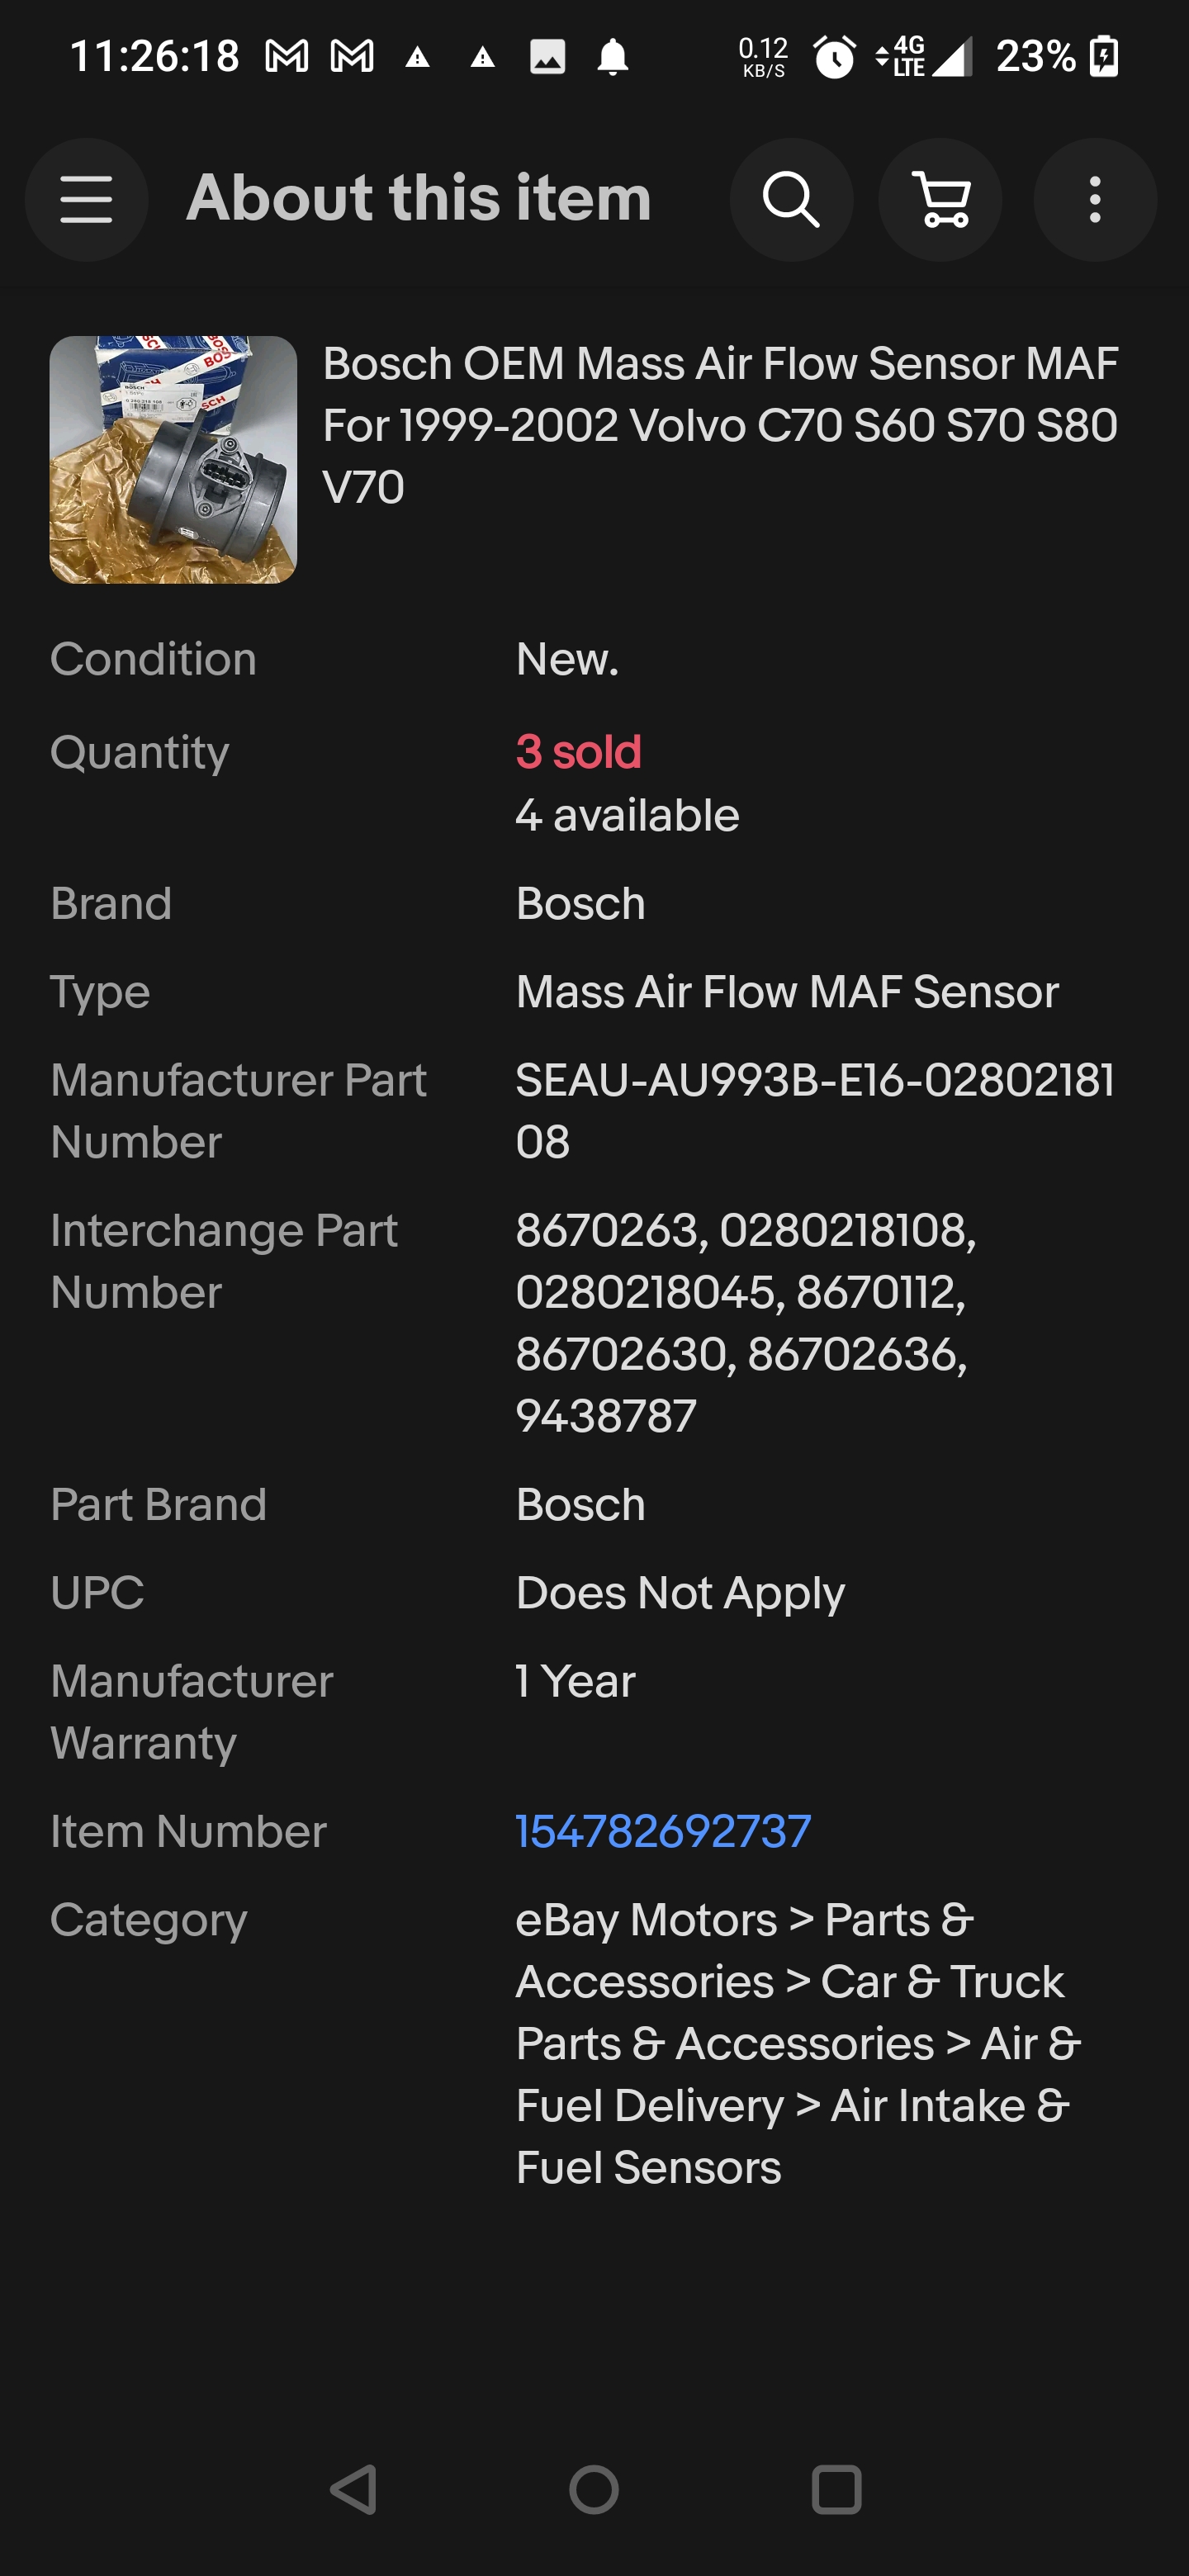Viewport: 1189px width, 2576px height.
Task: Open eBay search
Action: [790, 199]
